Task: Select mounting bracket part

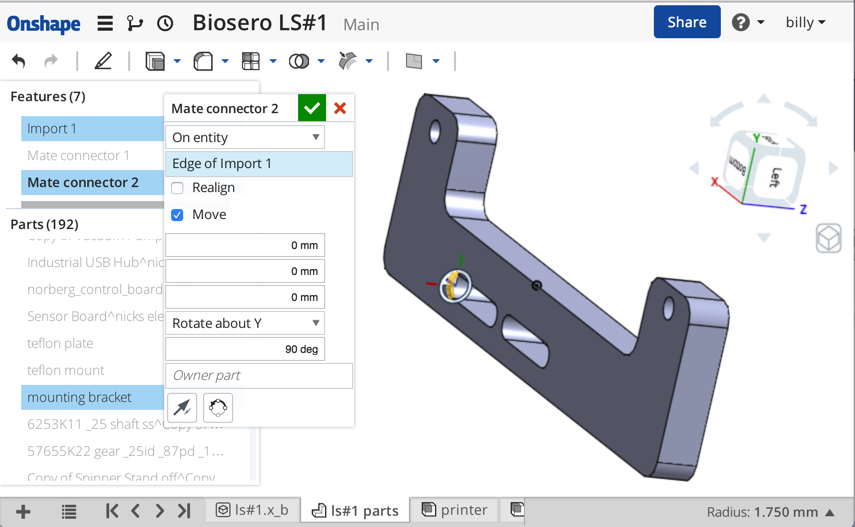Action: [93, 397]
